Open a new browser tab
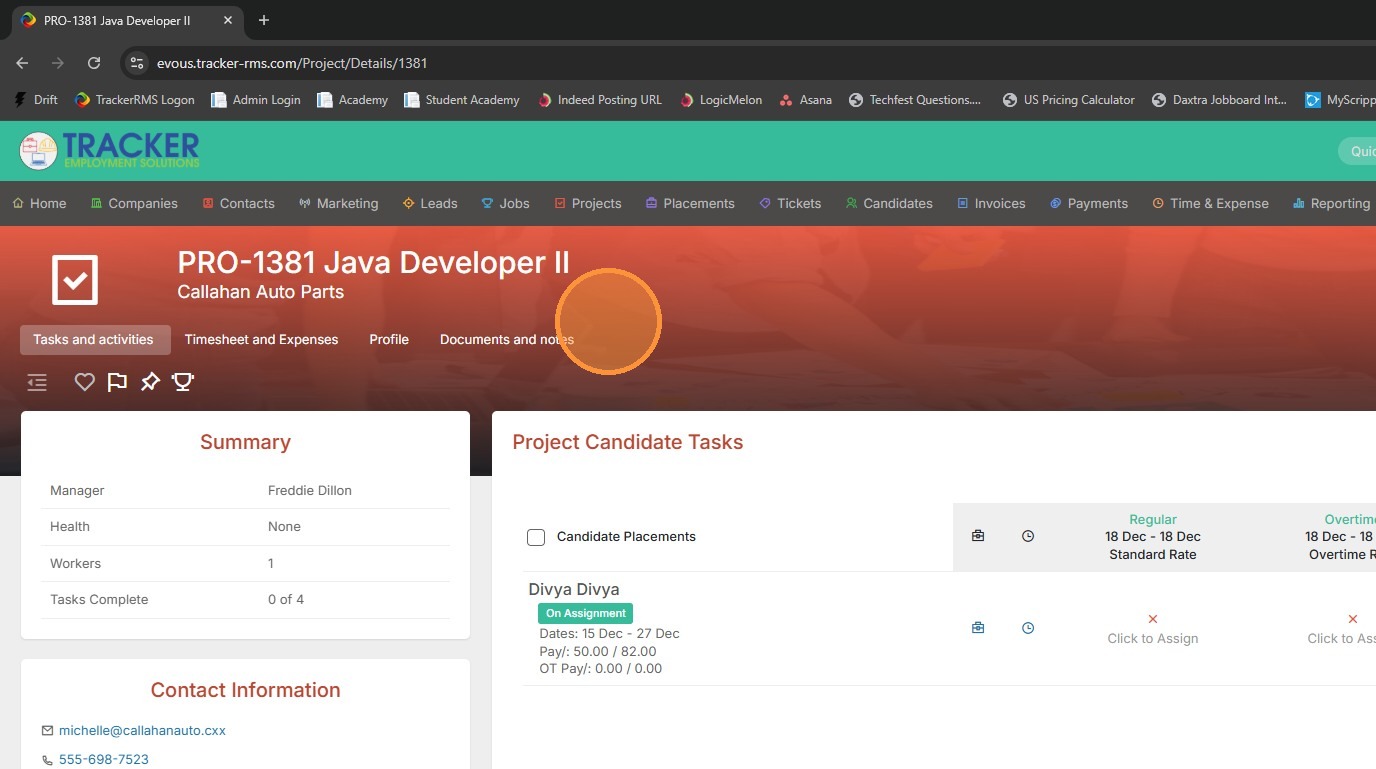This screenshot has height=769, width=1376. coord(264,20)
